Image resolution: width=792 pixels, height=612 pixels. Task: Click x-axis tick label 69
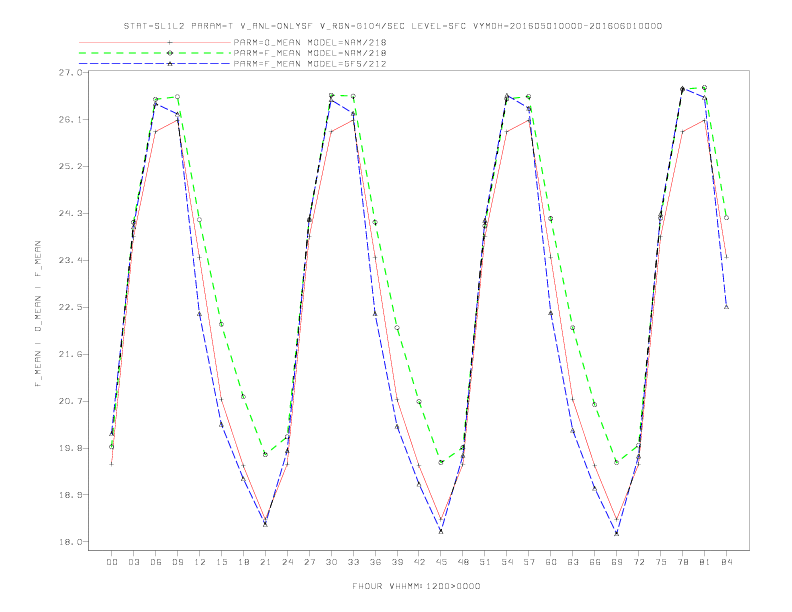pyautogui.click(x=617, y=562)
